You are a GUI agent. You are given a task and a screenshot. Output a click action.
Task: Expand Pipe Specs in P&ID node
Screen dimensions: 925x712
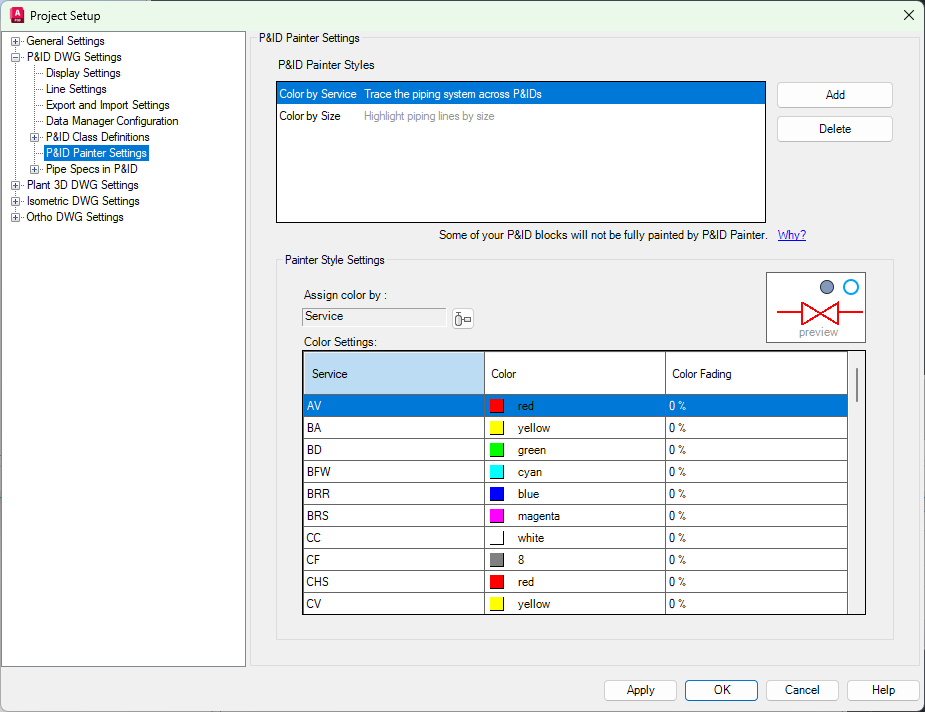35,169
